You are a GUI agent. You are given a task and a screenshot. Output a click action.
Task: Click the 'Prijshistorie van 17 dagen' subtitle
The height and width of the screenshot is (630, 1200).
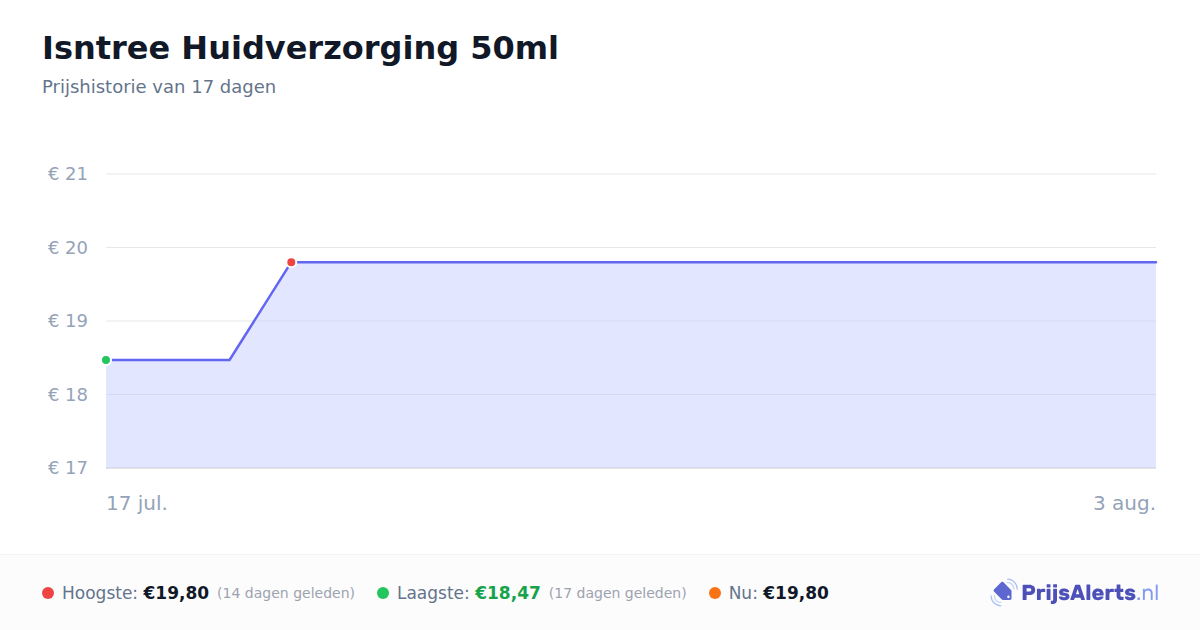click(x=159, y=87)
